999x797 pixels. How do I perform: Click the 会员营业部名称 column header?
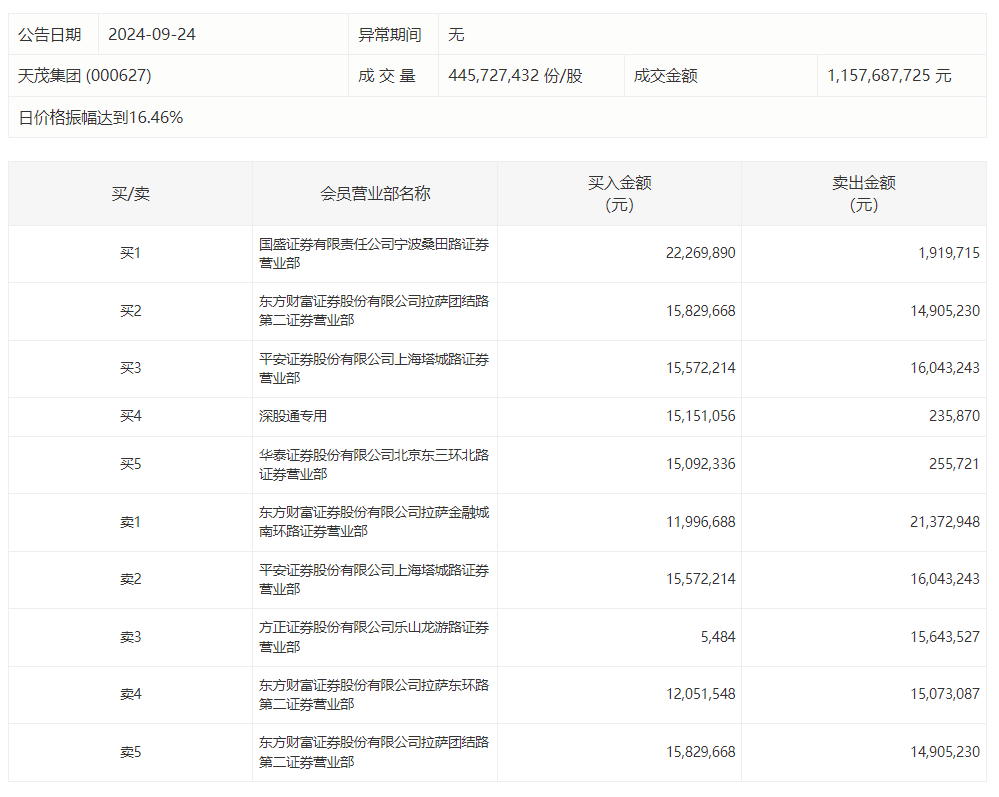pos(375,194)
